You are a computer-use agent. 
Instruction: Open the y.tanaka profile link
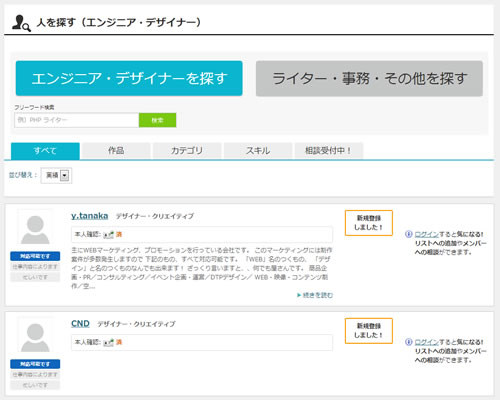[x=90, y=216]
